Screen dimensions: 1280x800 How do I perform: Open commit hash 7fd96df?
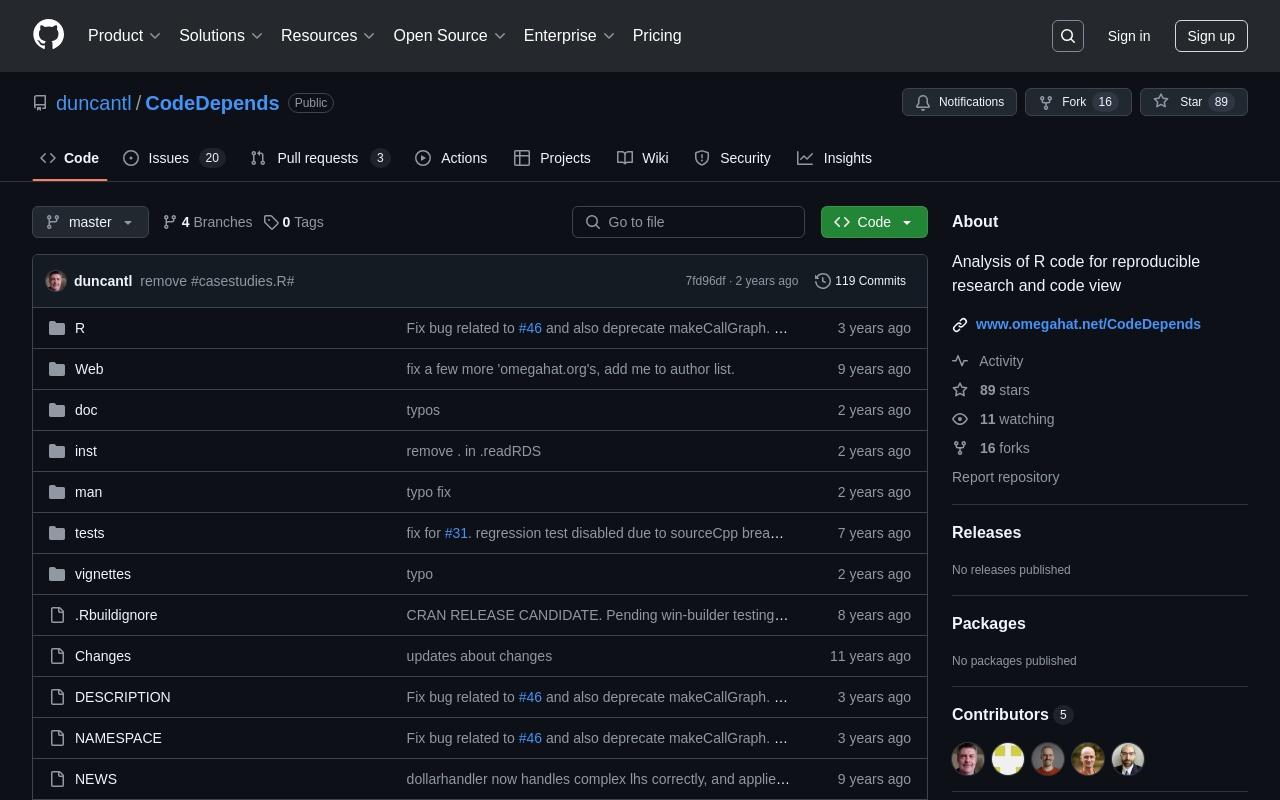tap(705, 281)
